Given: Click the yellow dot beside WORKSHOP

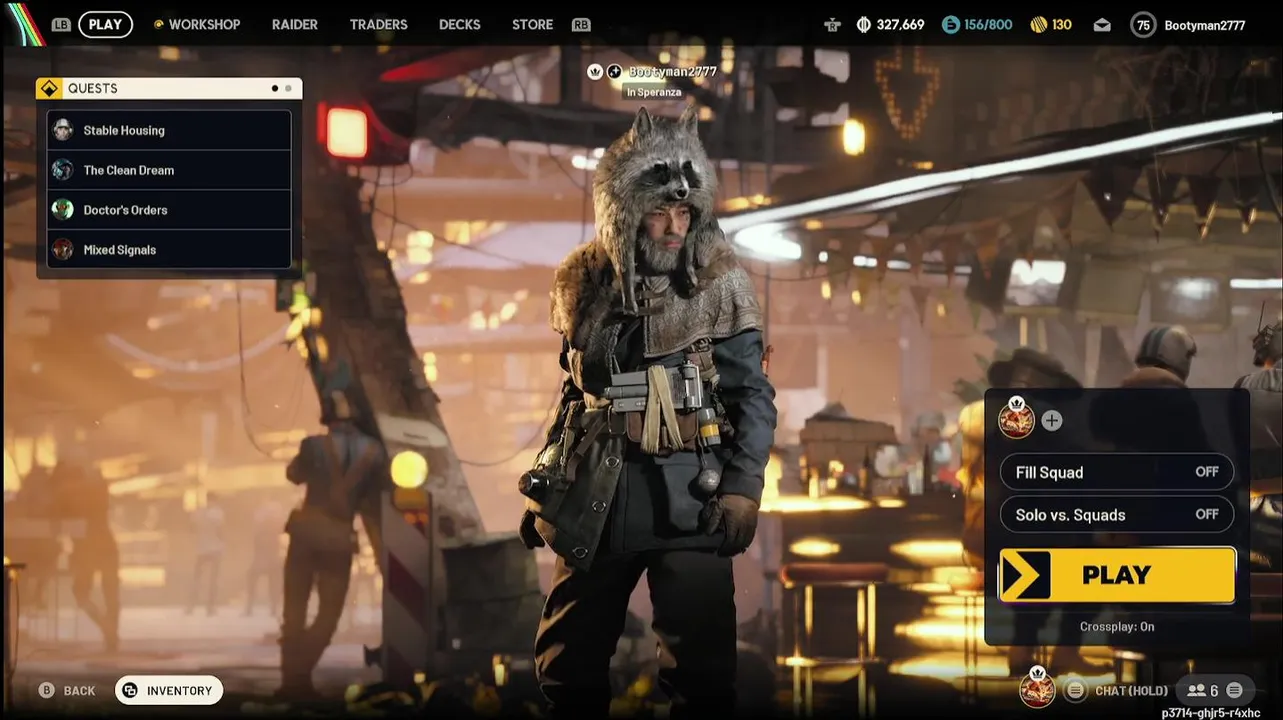Looking at the screenshot, I should (158, 24).
